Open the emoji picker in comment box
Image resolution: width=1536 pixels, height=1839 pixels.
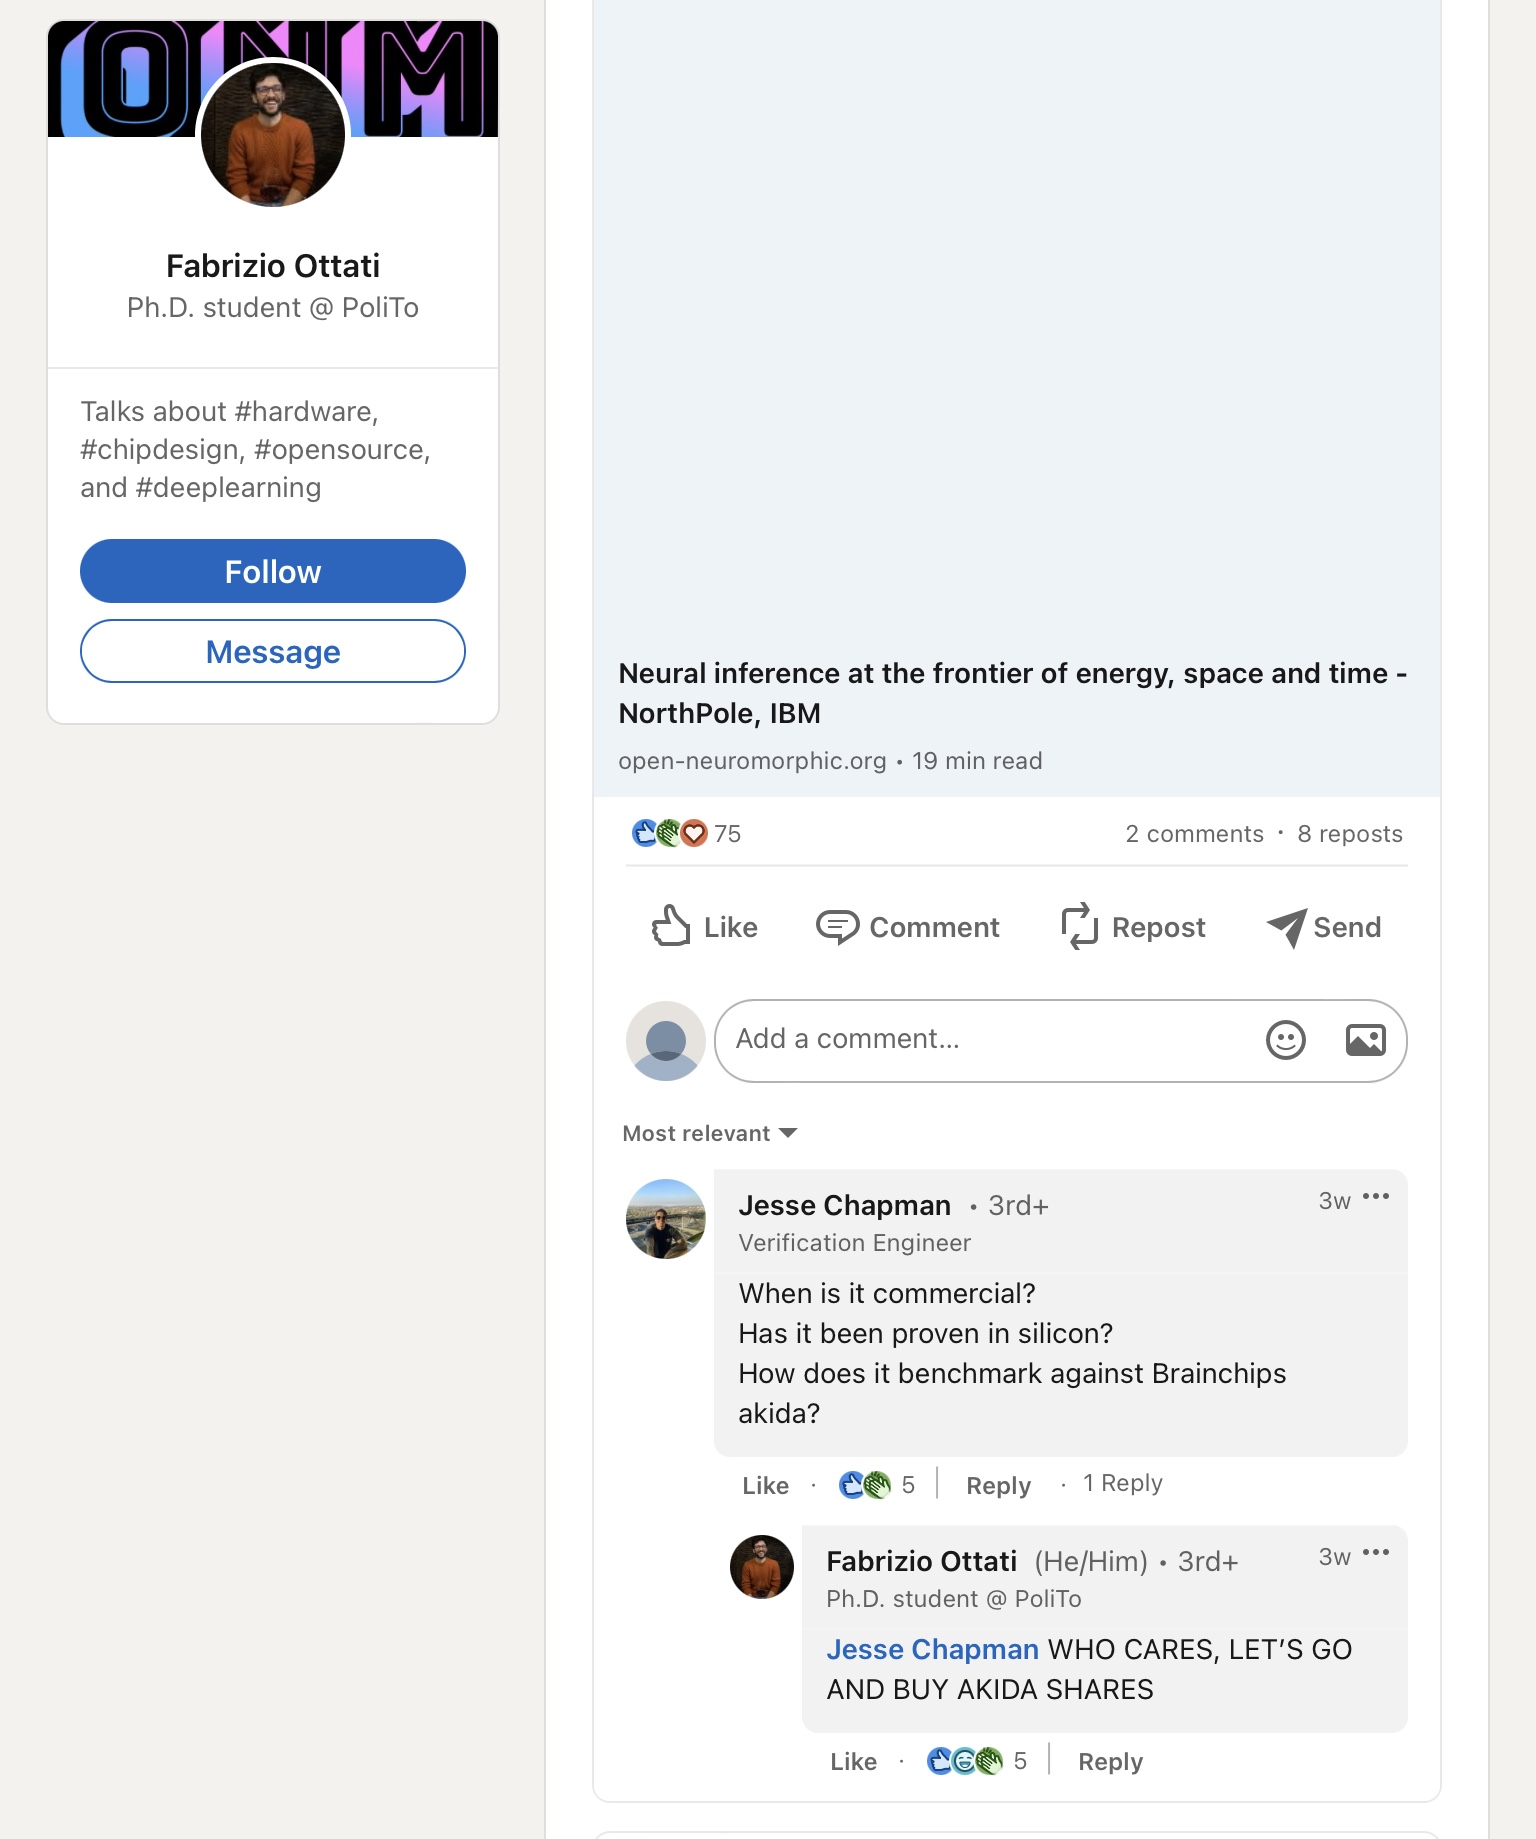point(1285,1040)
